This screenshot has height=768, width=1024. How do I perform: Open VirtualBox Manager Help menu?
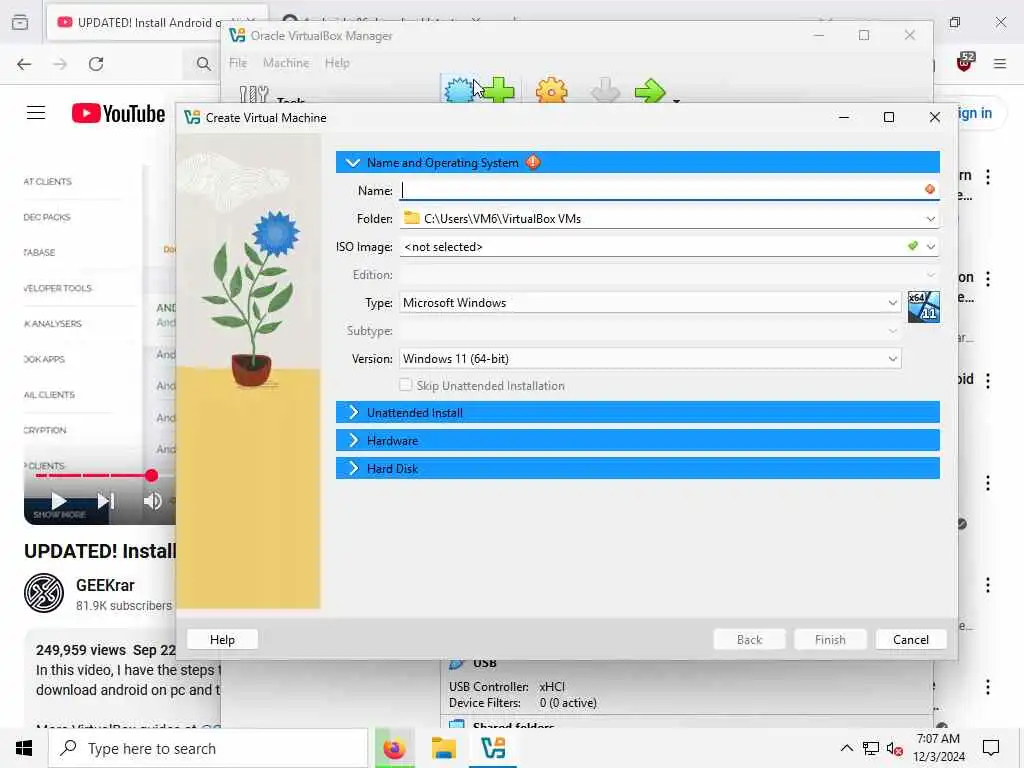click(x=337, y=63)
